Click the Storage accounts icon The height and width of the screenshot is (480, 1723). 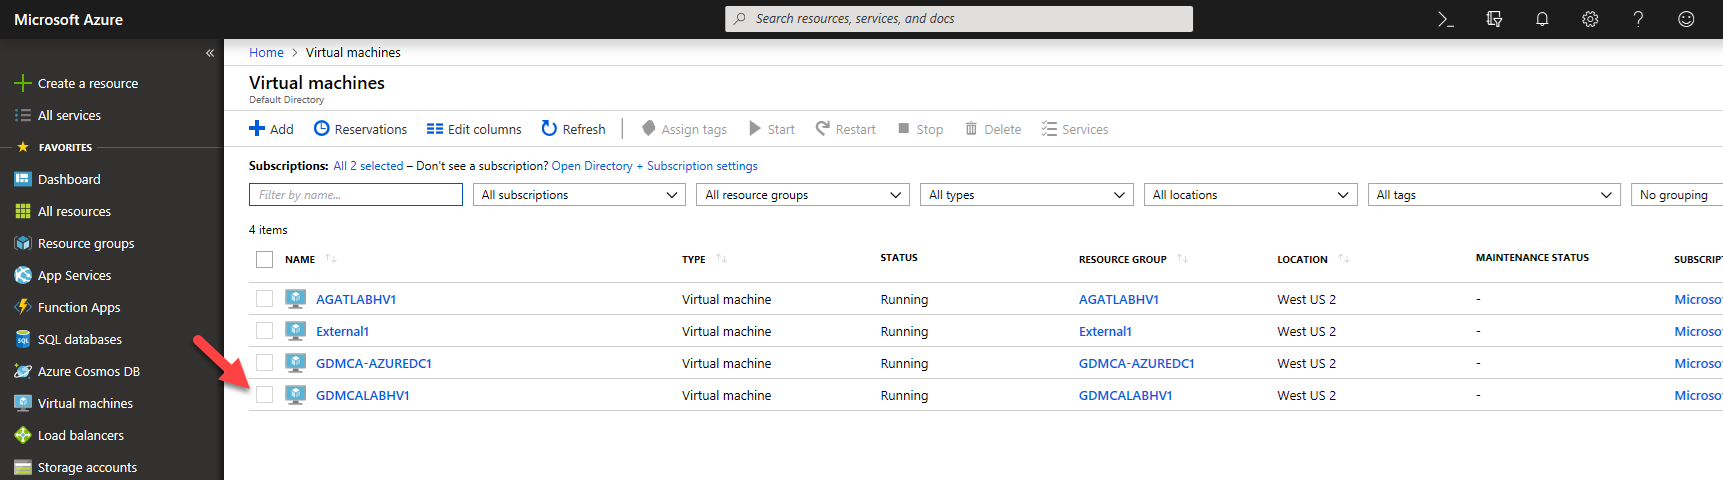22,467
